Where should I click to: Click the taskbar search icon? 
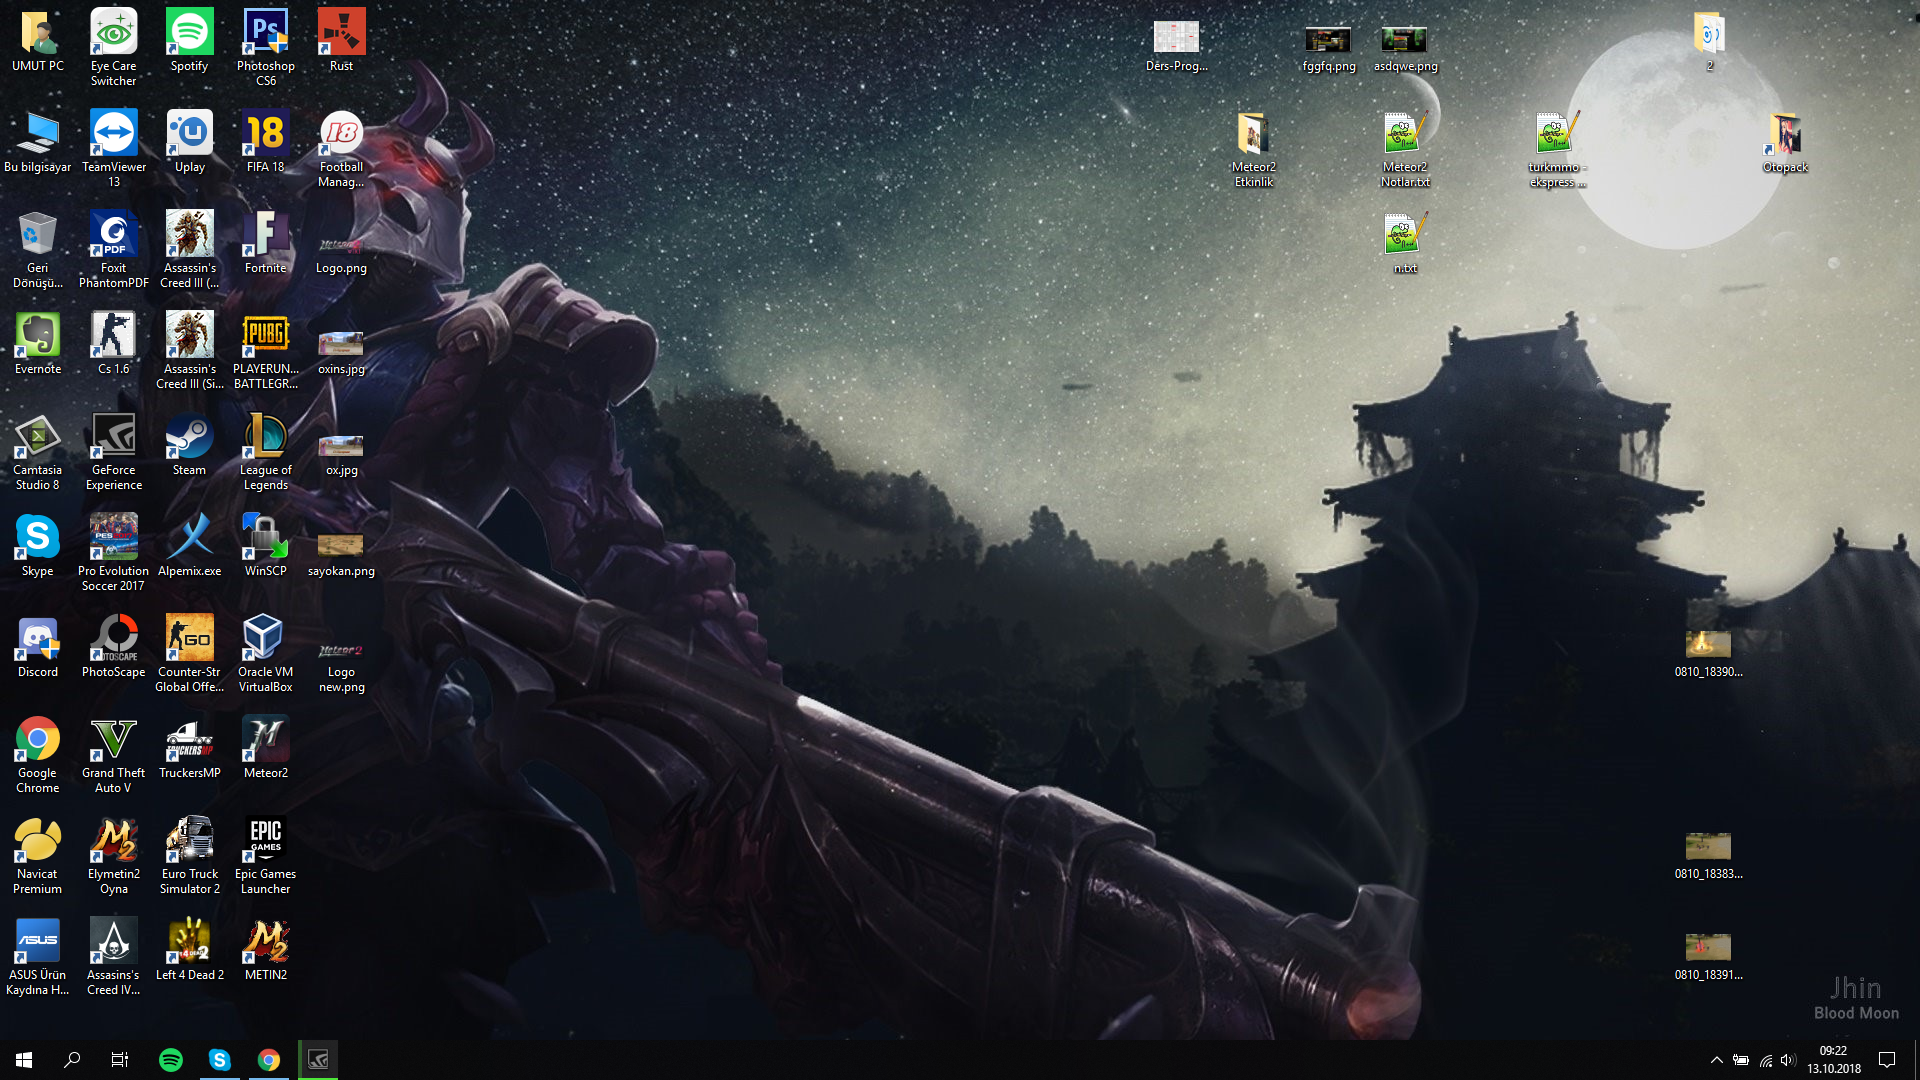pos(72,1060)
